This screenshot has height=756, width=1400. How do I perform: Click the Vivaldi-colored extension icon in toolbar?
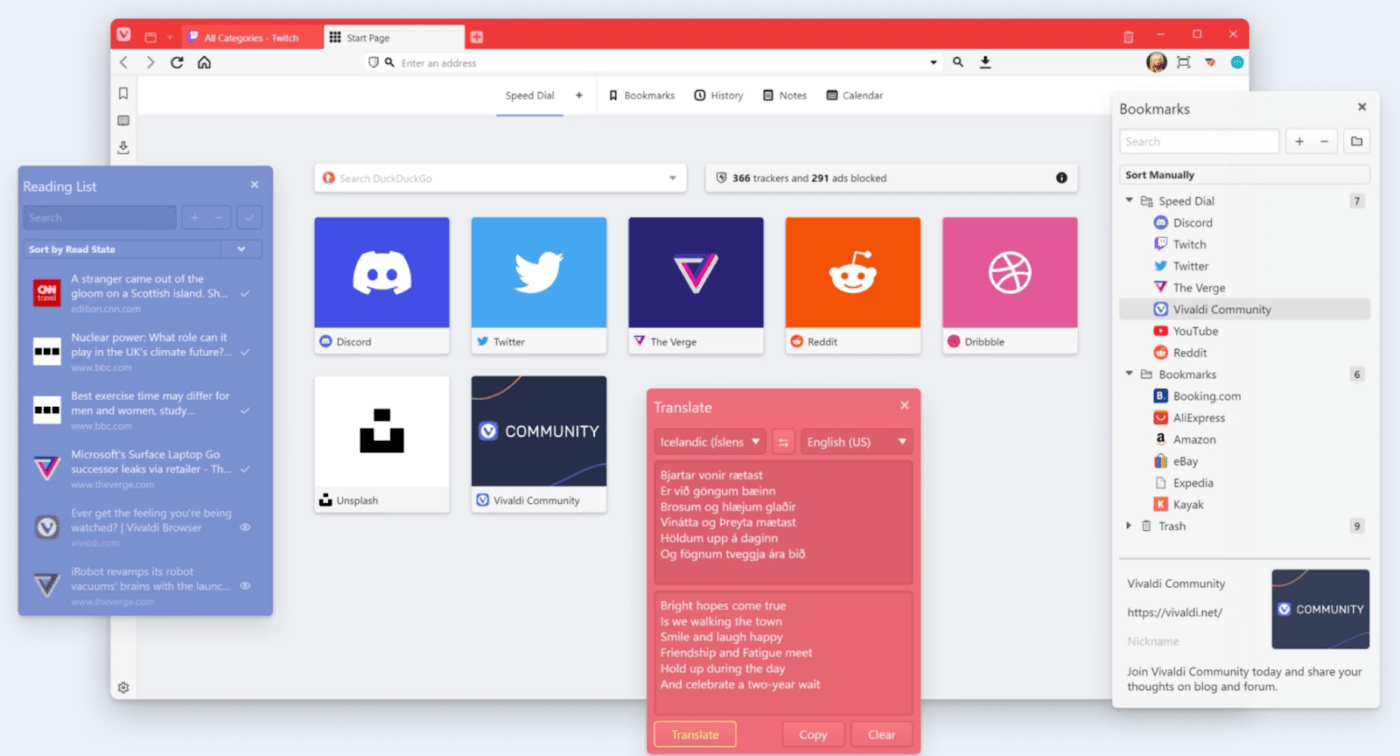click(x=1210, y=62)
